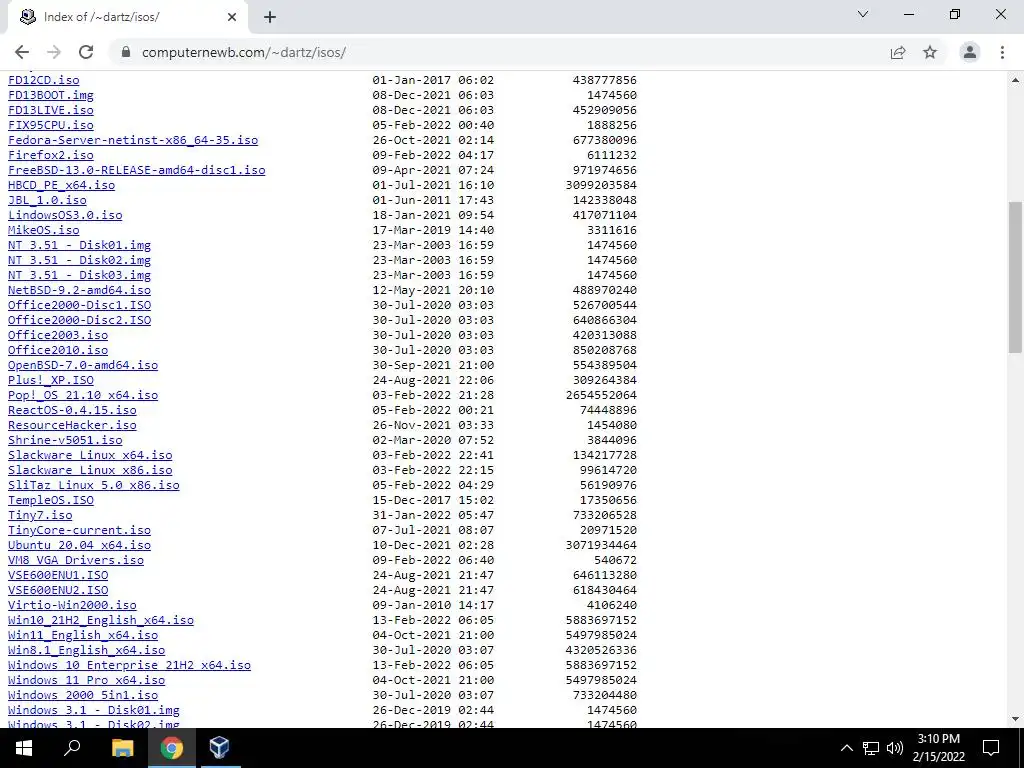This screenshot has height=768, width=1024.
Task: Open NetBSD-9.2-amd64.iso link
Action: tap(80, 290)
